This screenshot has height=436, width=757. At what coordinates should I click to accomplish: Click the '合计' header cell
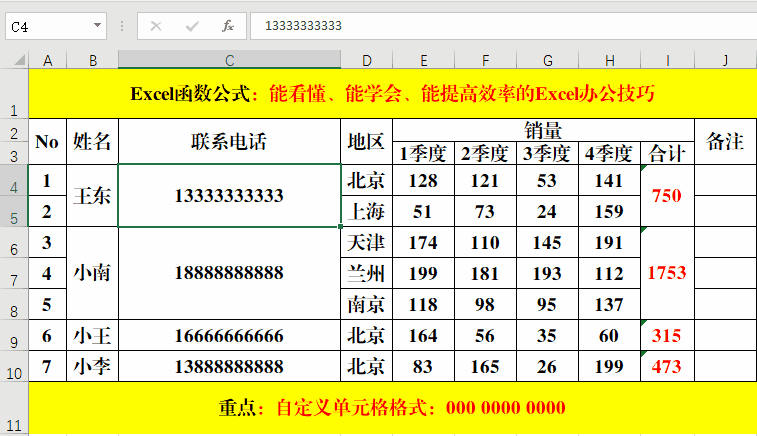pos(667,153)
